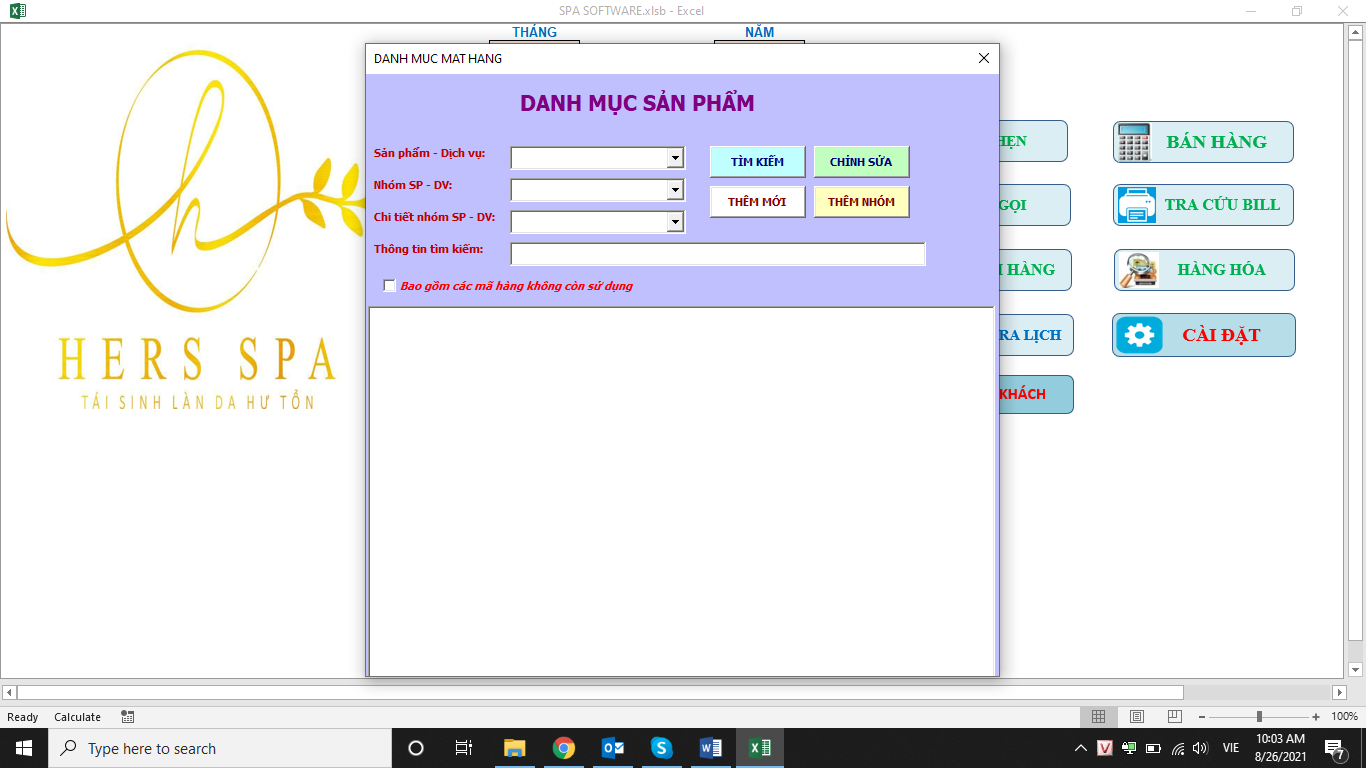Click the macro recording icon in status bar

pyautogui.click(x=127, y=717)
